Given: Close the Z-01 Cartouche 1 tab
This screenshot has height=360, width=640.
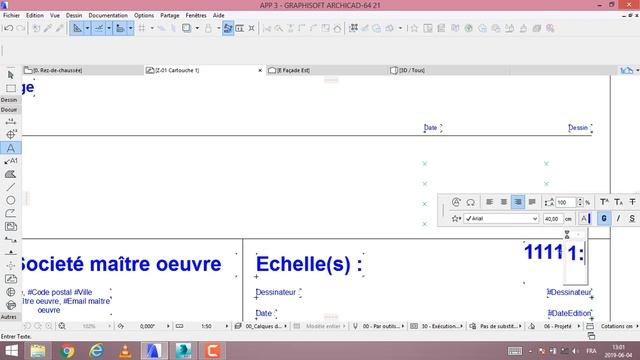Looking at the screenshot, I should [x=260, y=70].
